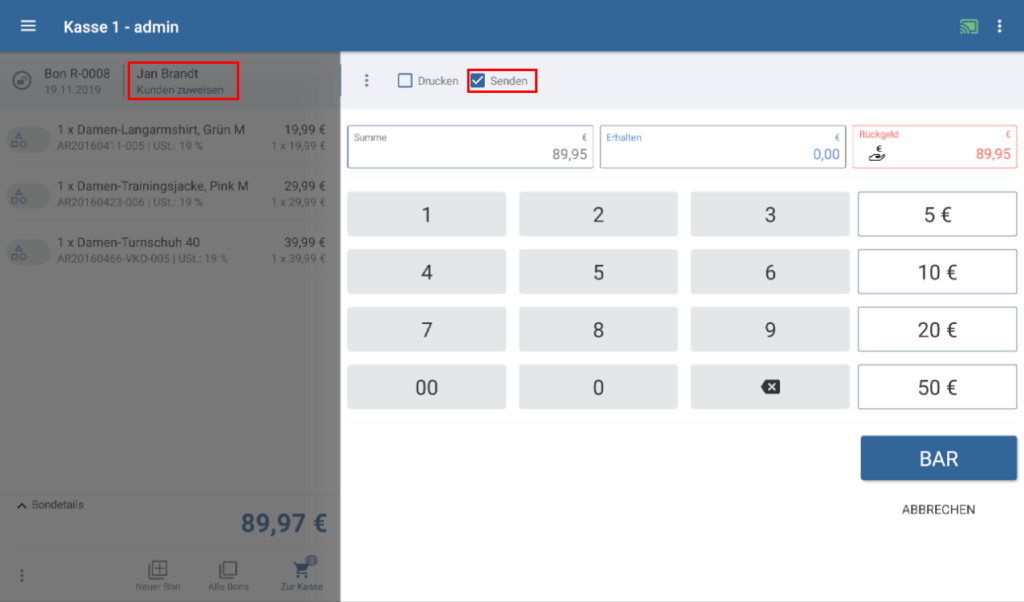Open the payment options three-dot menu
Viewport: 1024px width, 602px height.
[367, 81]
